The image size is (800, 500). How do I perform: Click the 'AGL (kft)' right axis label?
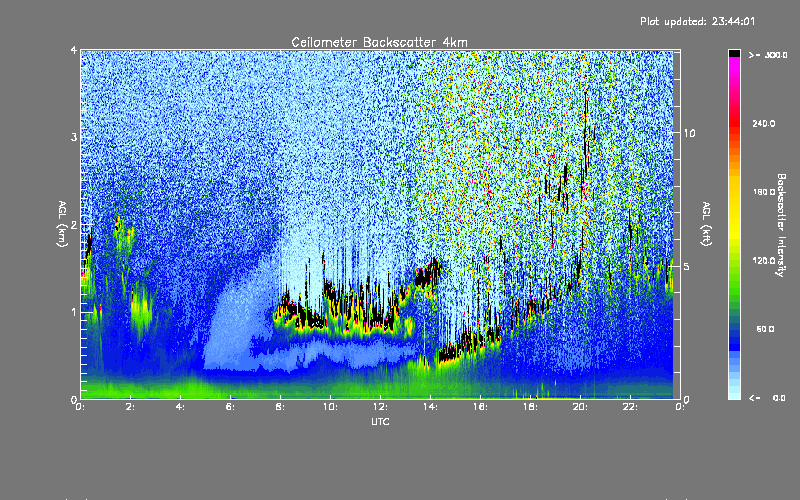706,224
